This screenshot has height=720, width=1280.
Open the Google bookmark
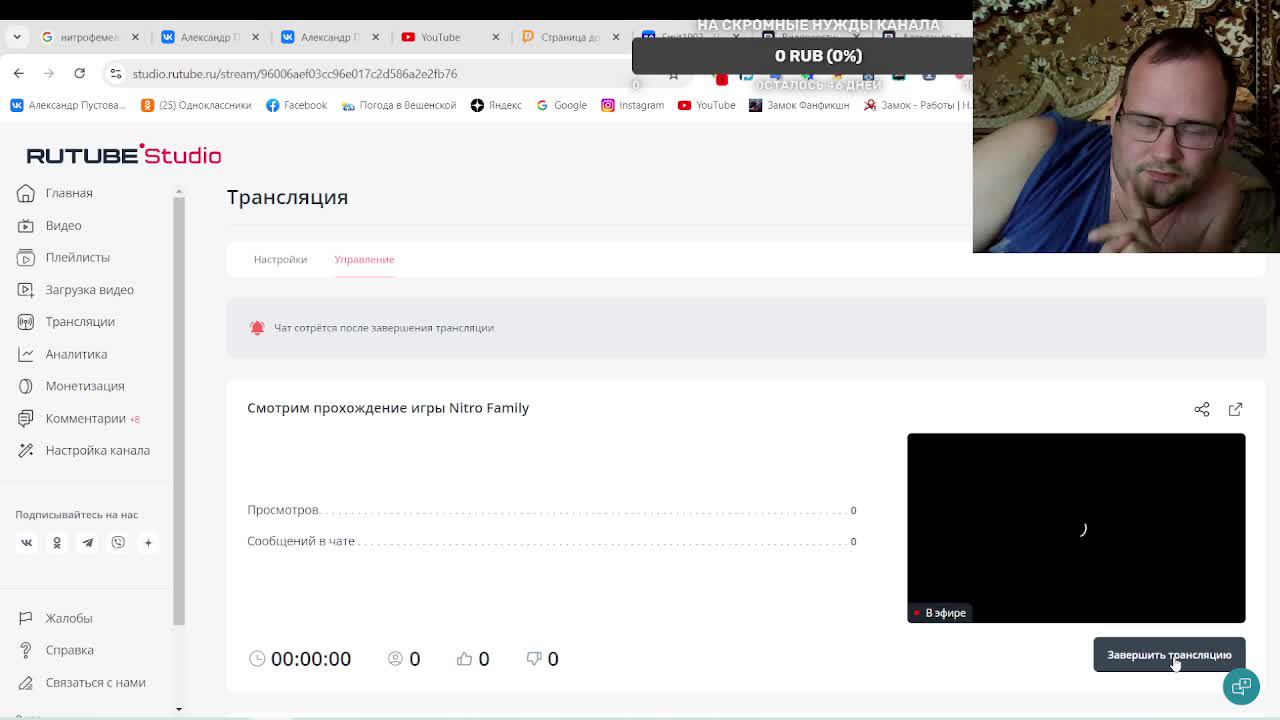[x=562, y=105]
